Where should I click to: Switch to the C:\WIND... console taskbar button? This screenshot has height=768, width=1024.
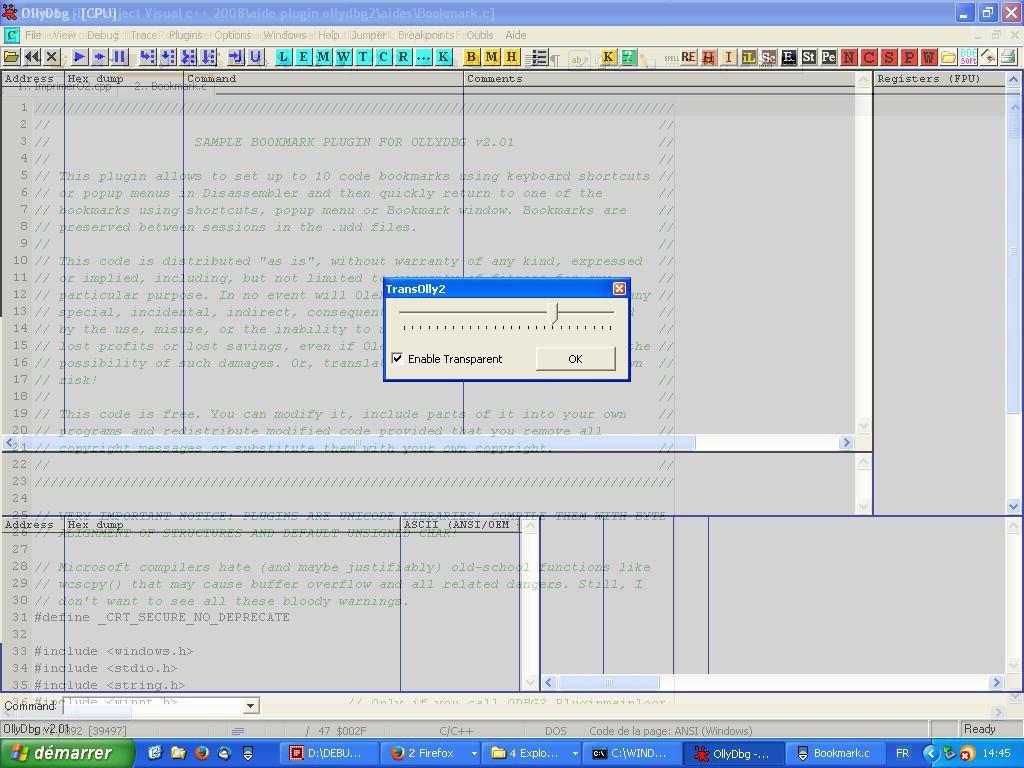tap(630, 754)
